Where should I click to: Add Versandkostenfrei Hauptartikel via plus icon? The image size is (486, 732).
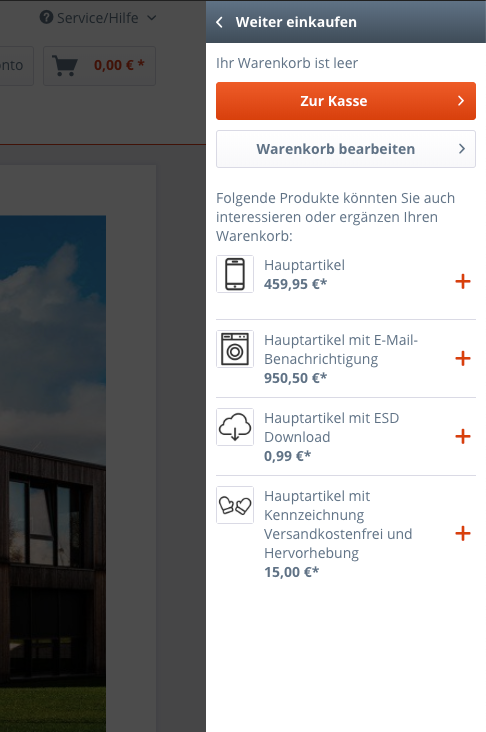(x=463, y=533)
